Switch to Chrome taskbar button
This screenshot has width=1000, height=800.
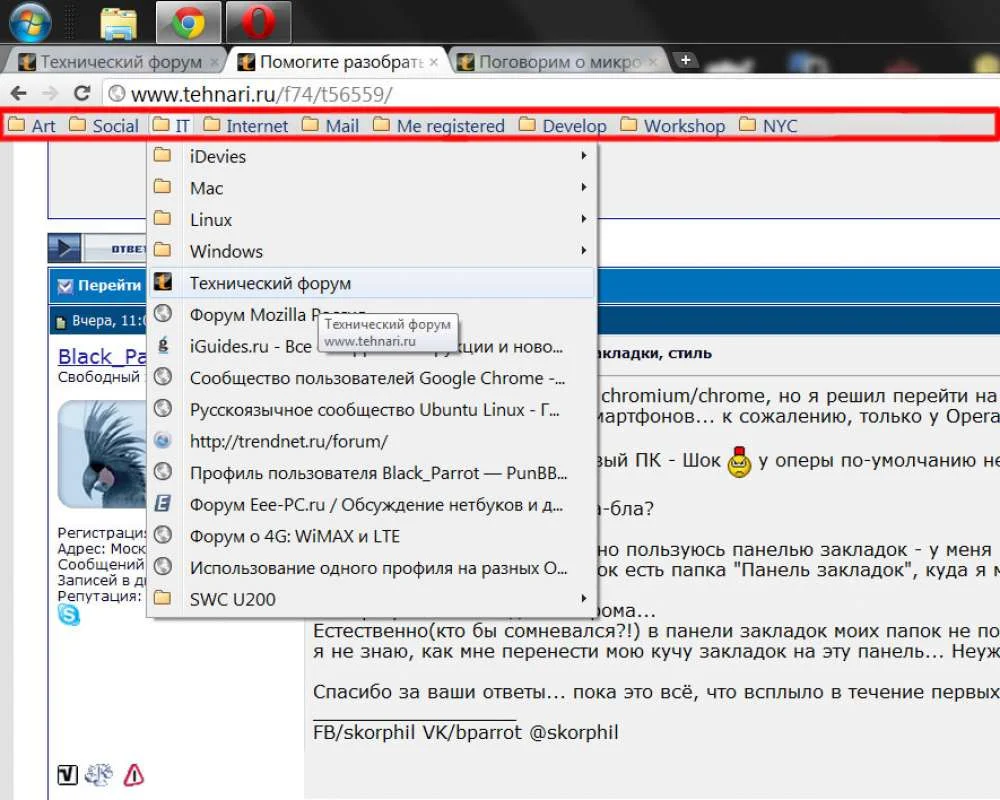(189, 23)
